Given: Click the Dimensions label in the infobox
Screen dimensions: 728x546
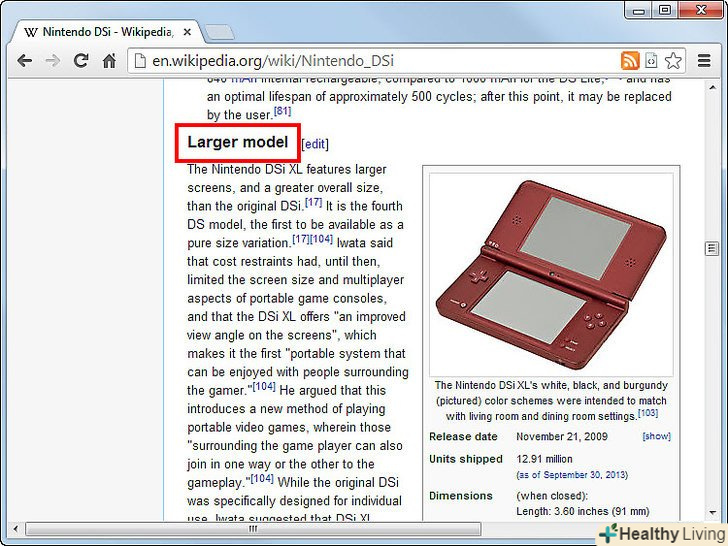Looking at the screenshot, I should click(461, 496).
